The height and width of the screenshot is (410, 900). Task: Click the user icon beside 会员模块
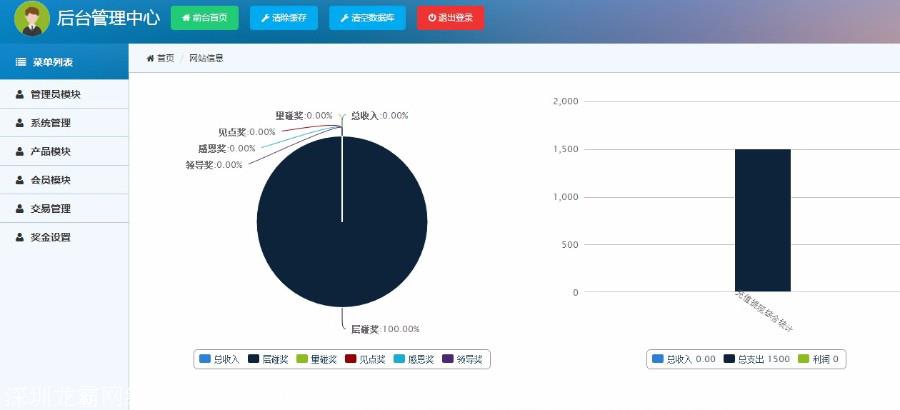coord(20,180)
